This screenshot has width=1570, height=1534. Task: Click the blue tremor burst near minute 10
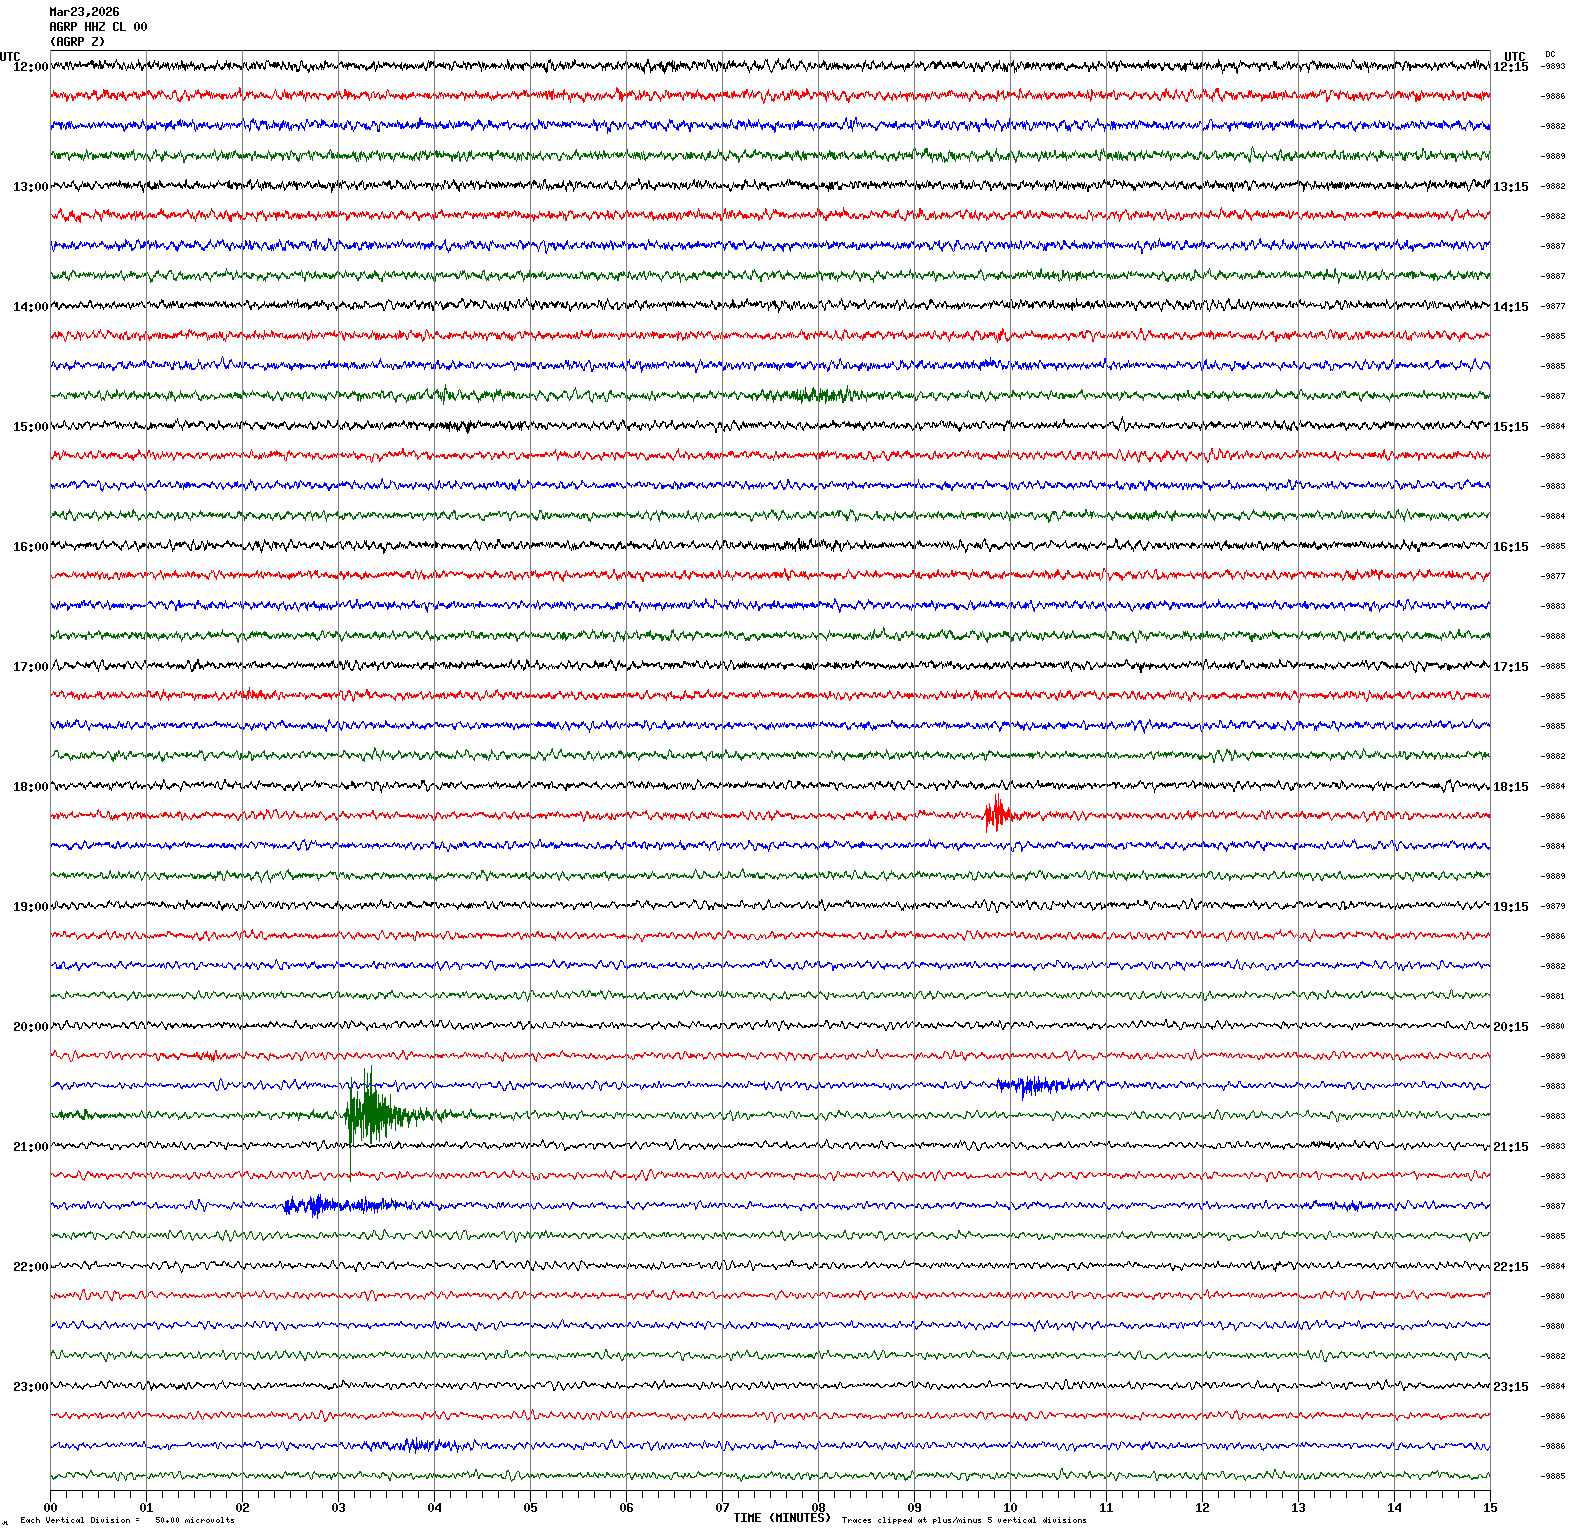pyautogui.click(x=1045, y=1085)
